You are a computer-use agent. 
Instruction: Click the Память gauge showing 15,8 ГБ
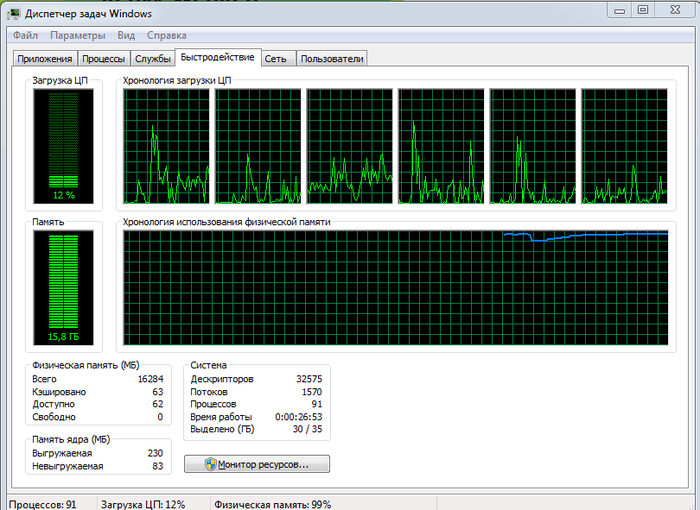tap(63, 288)
